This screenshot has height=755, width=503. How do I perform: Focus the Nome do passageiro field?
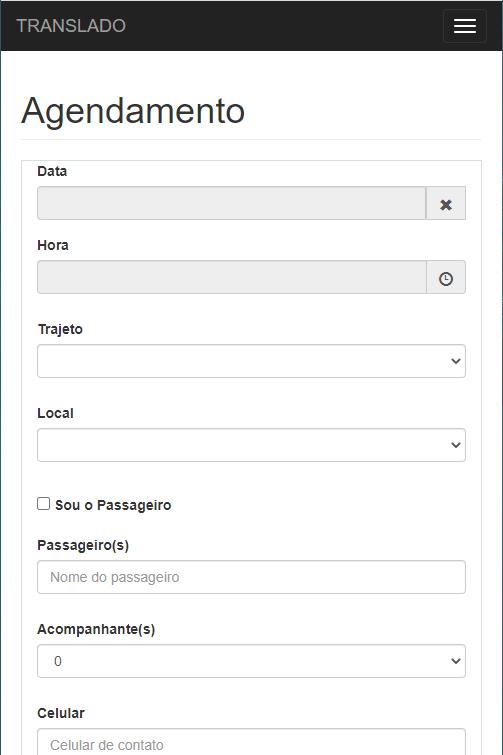251,577
